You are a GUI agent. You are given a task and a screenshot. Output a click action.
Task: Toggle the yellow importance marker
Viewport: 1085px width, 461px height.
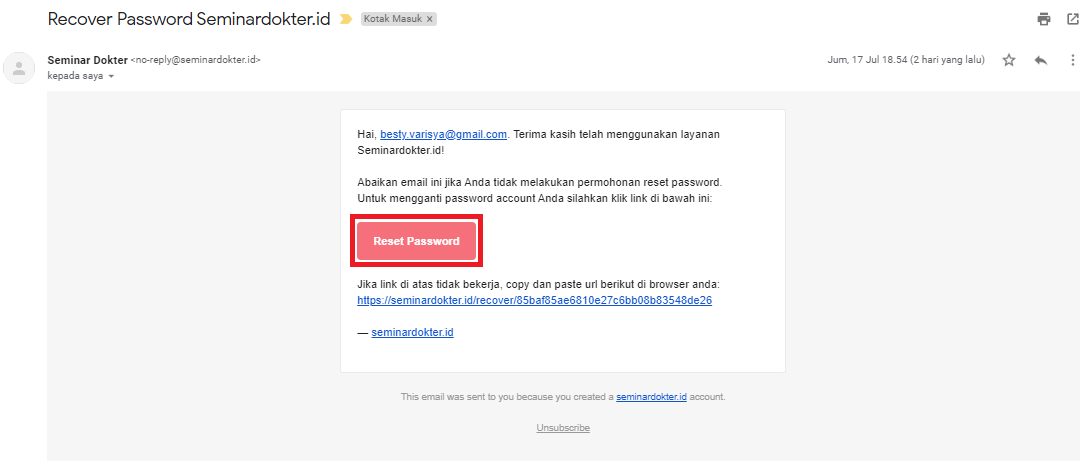pos(346,19)
